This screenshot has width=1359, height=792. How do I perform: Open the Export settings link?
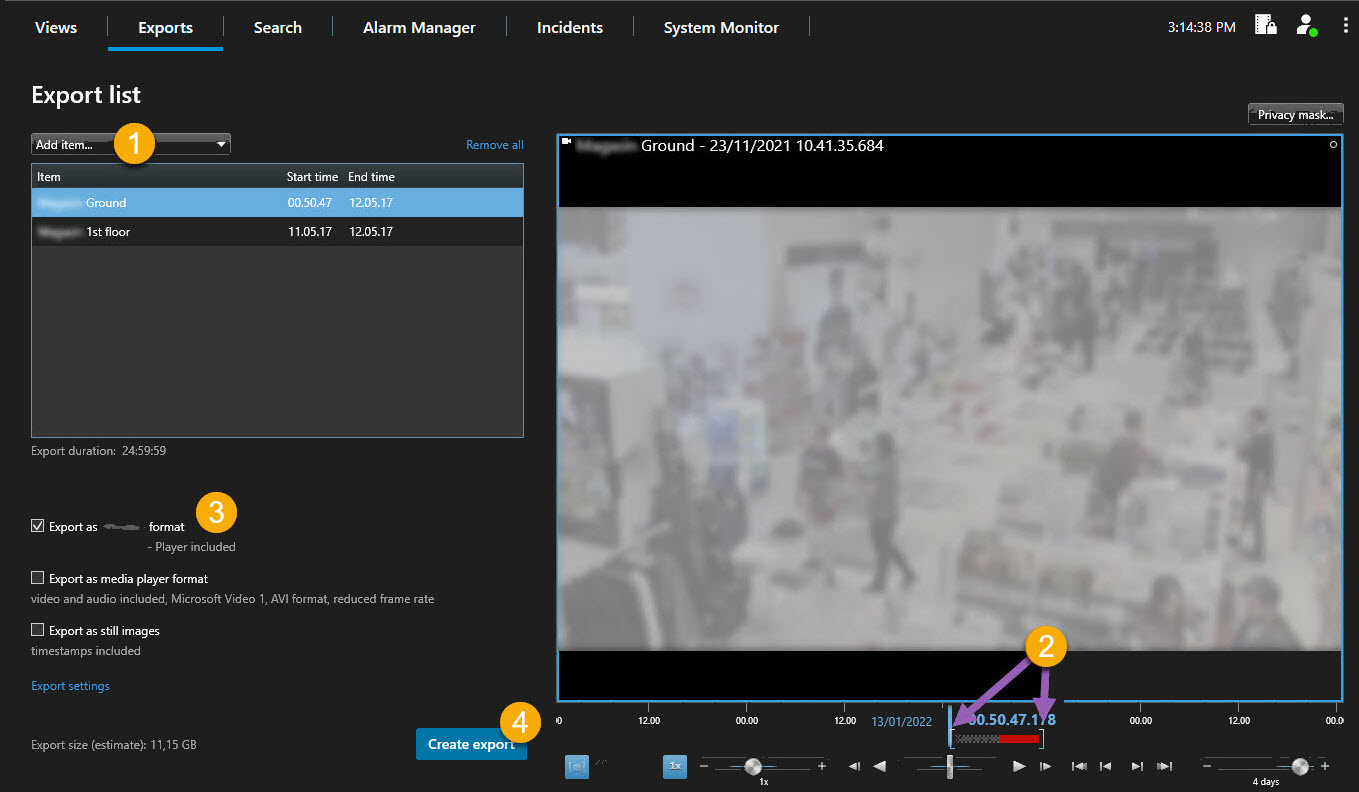[71, 686]
